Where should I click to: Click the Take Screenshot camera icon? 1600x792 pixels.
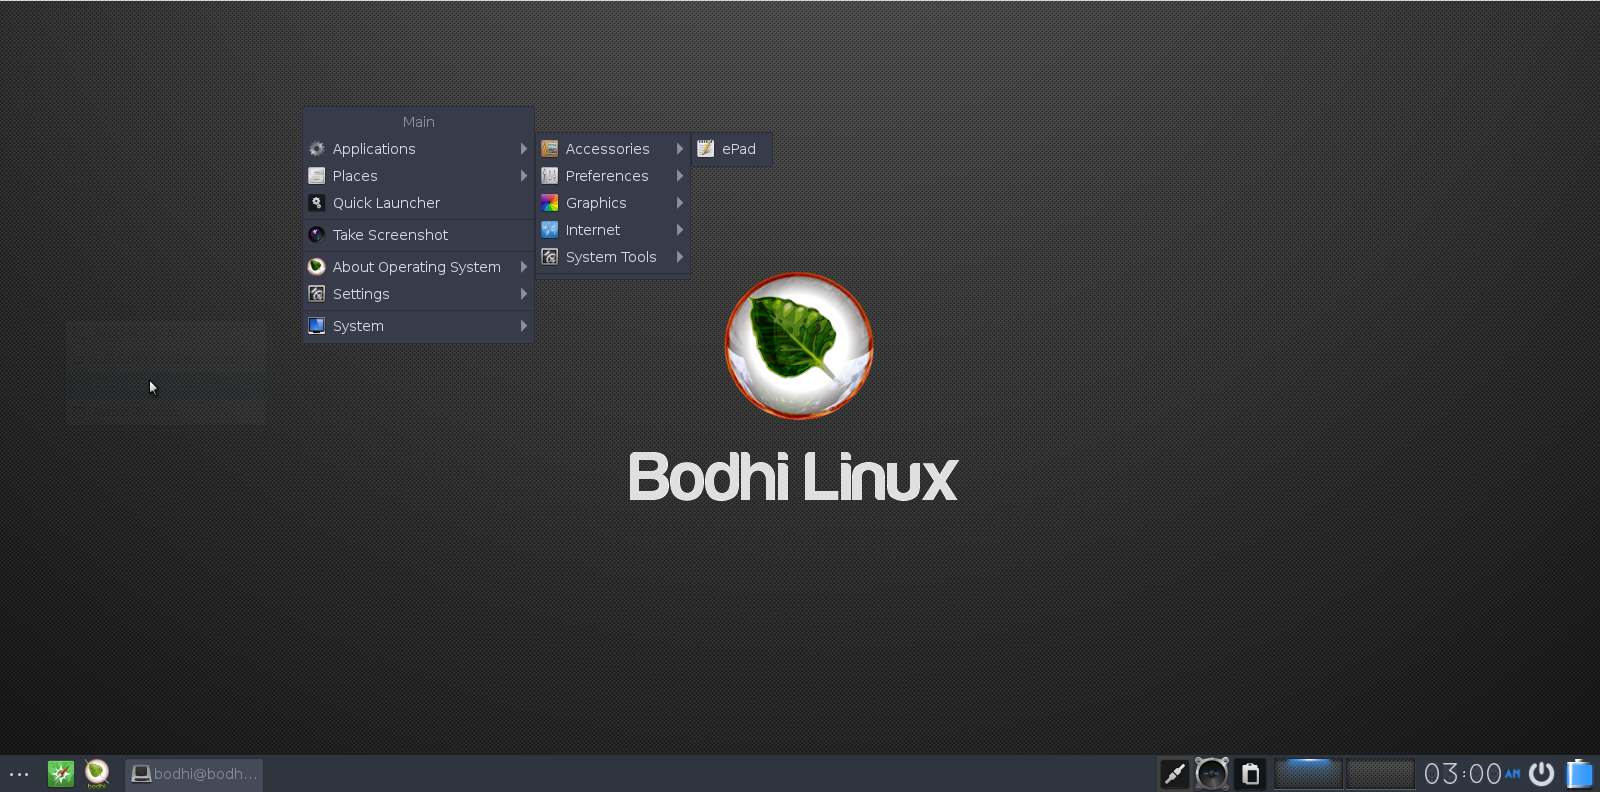pyautogui.click(x=317, y=235)
